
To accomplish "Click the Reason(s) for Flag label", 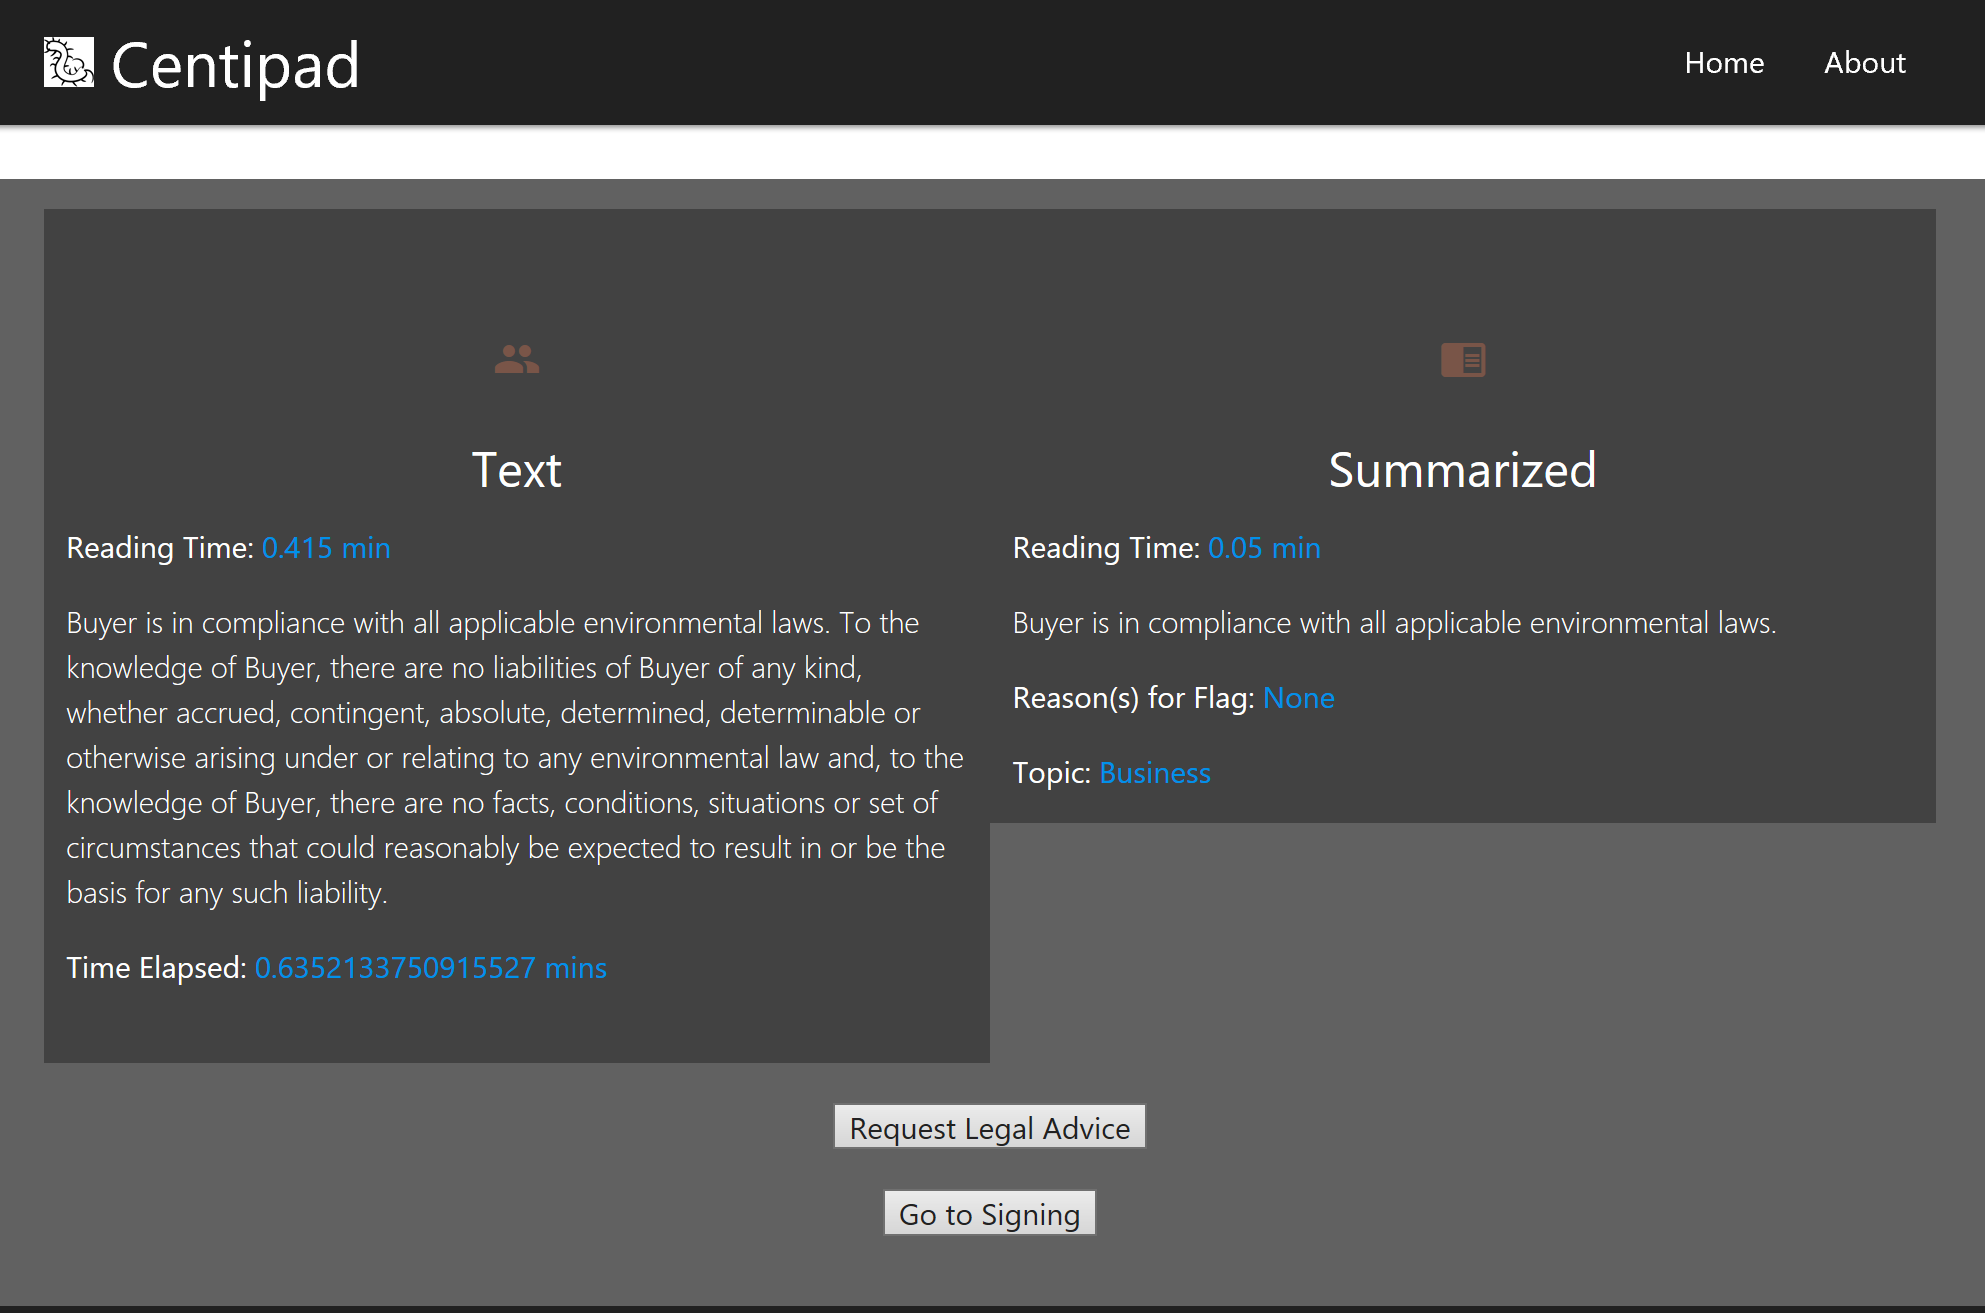I will click(1133, 698).
